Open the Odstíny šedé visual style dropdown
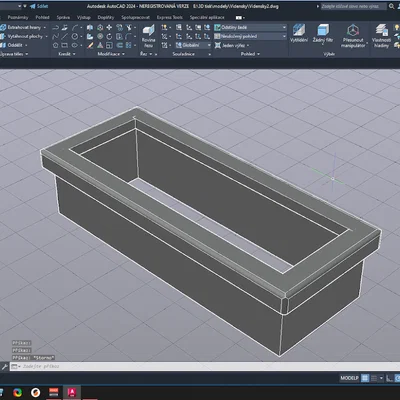Screen dimensions: 400x400 250,27
